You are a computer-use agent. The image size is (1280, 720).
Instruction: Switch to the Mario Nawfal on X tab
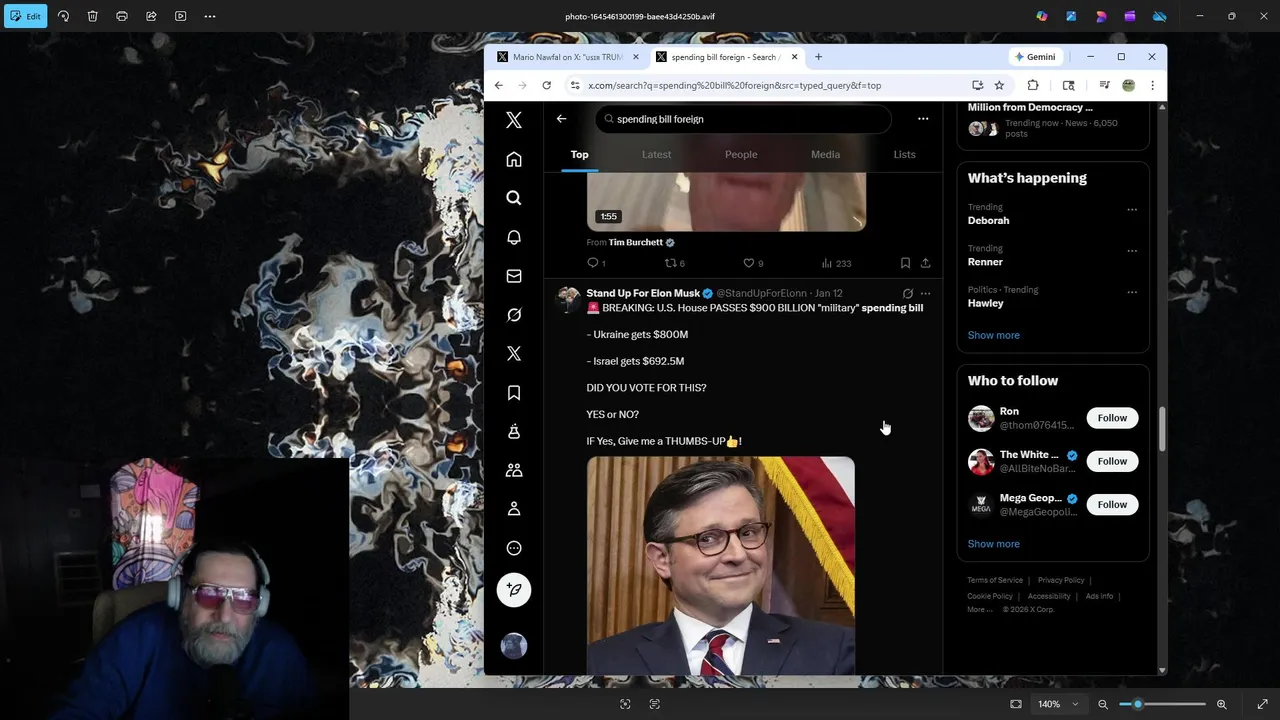click(x=565, y=57)
